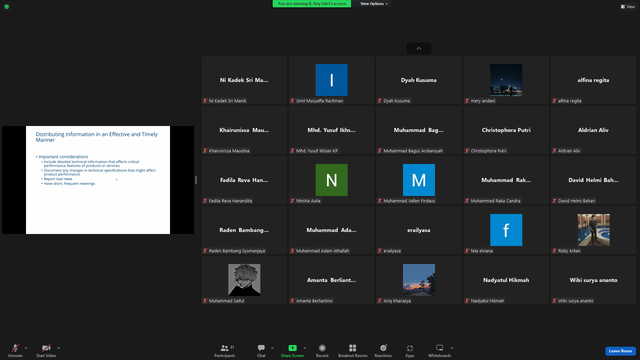Select fela elviana's f avatar tile
Viewport: 640px width, 360px height.
506,230
